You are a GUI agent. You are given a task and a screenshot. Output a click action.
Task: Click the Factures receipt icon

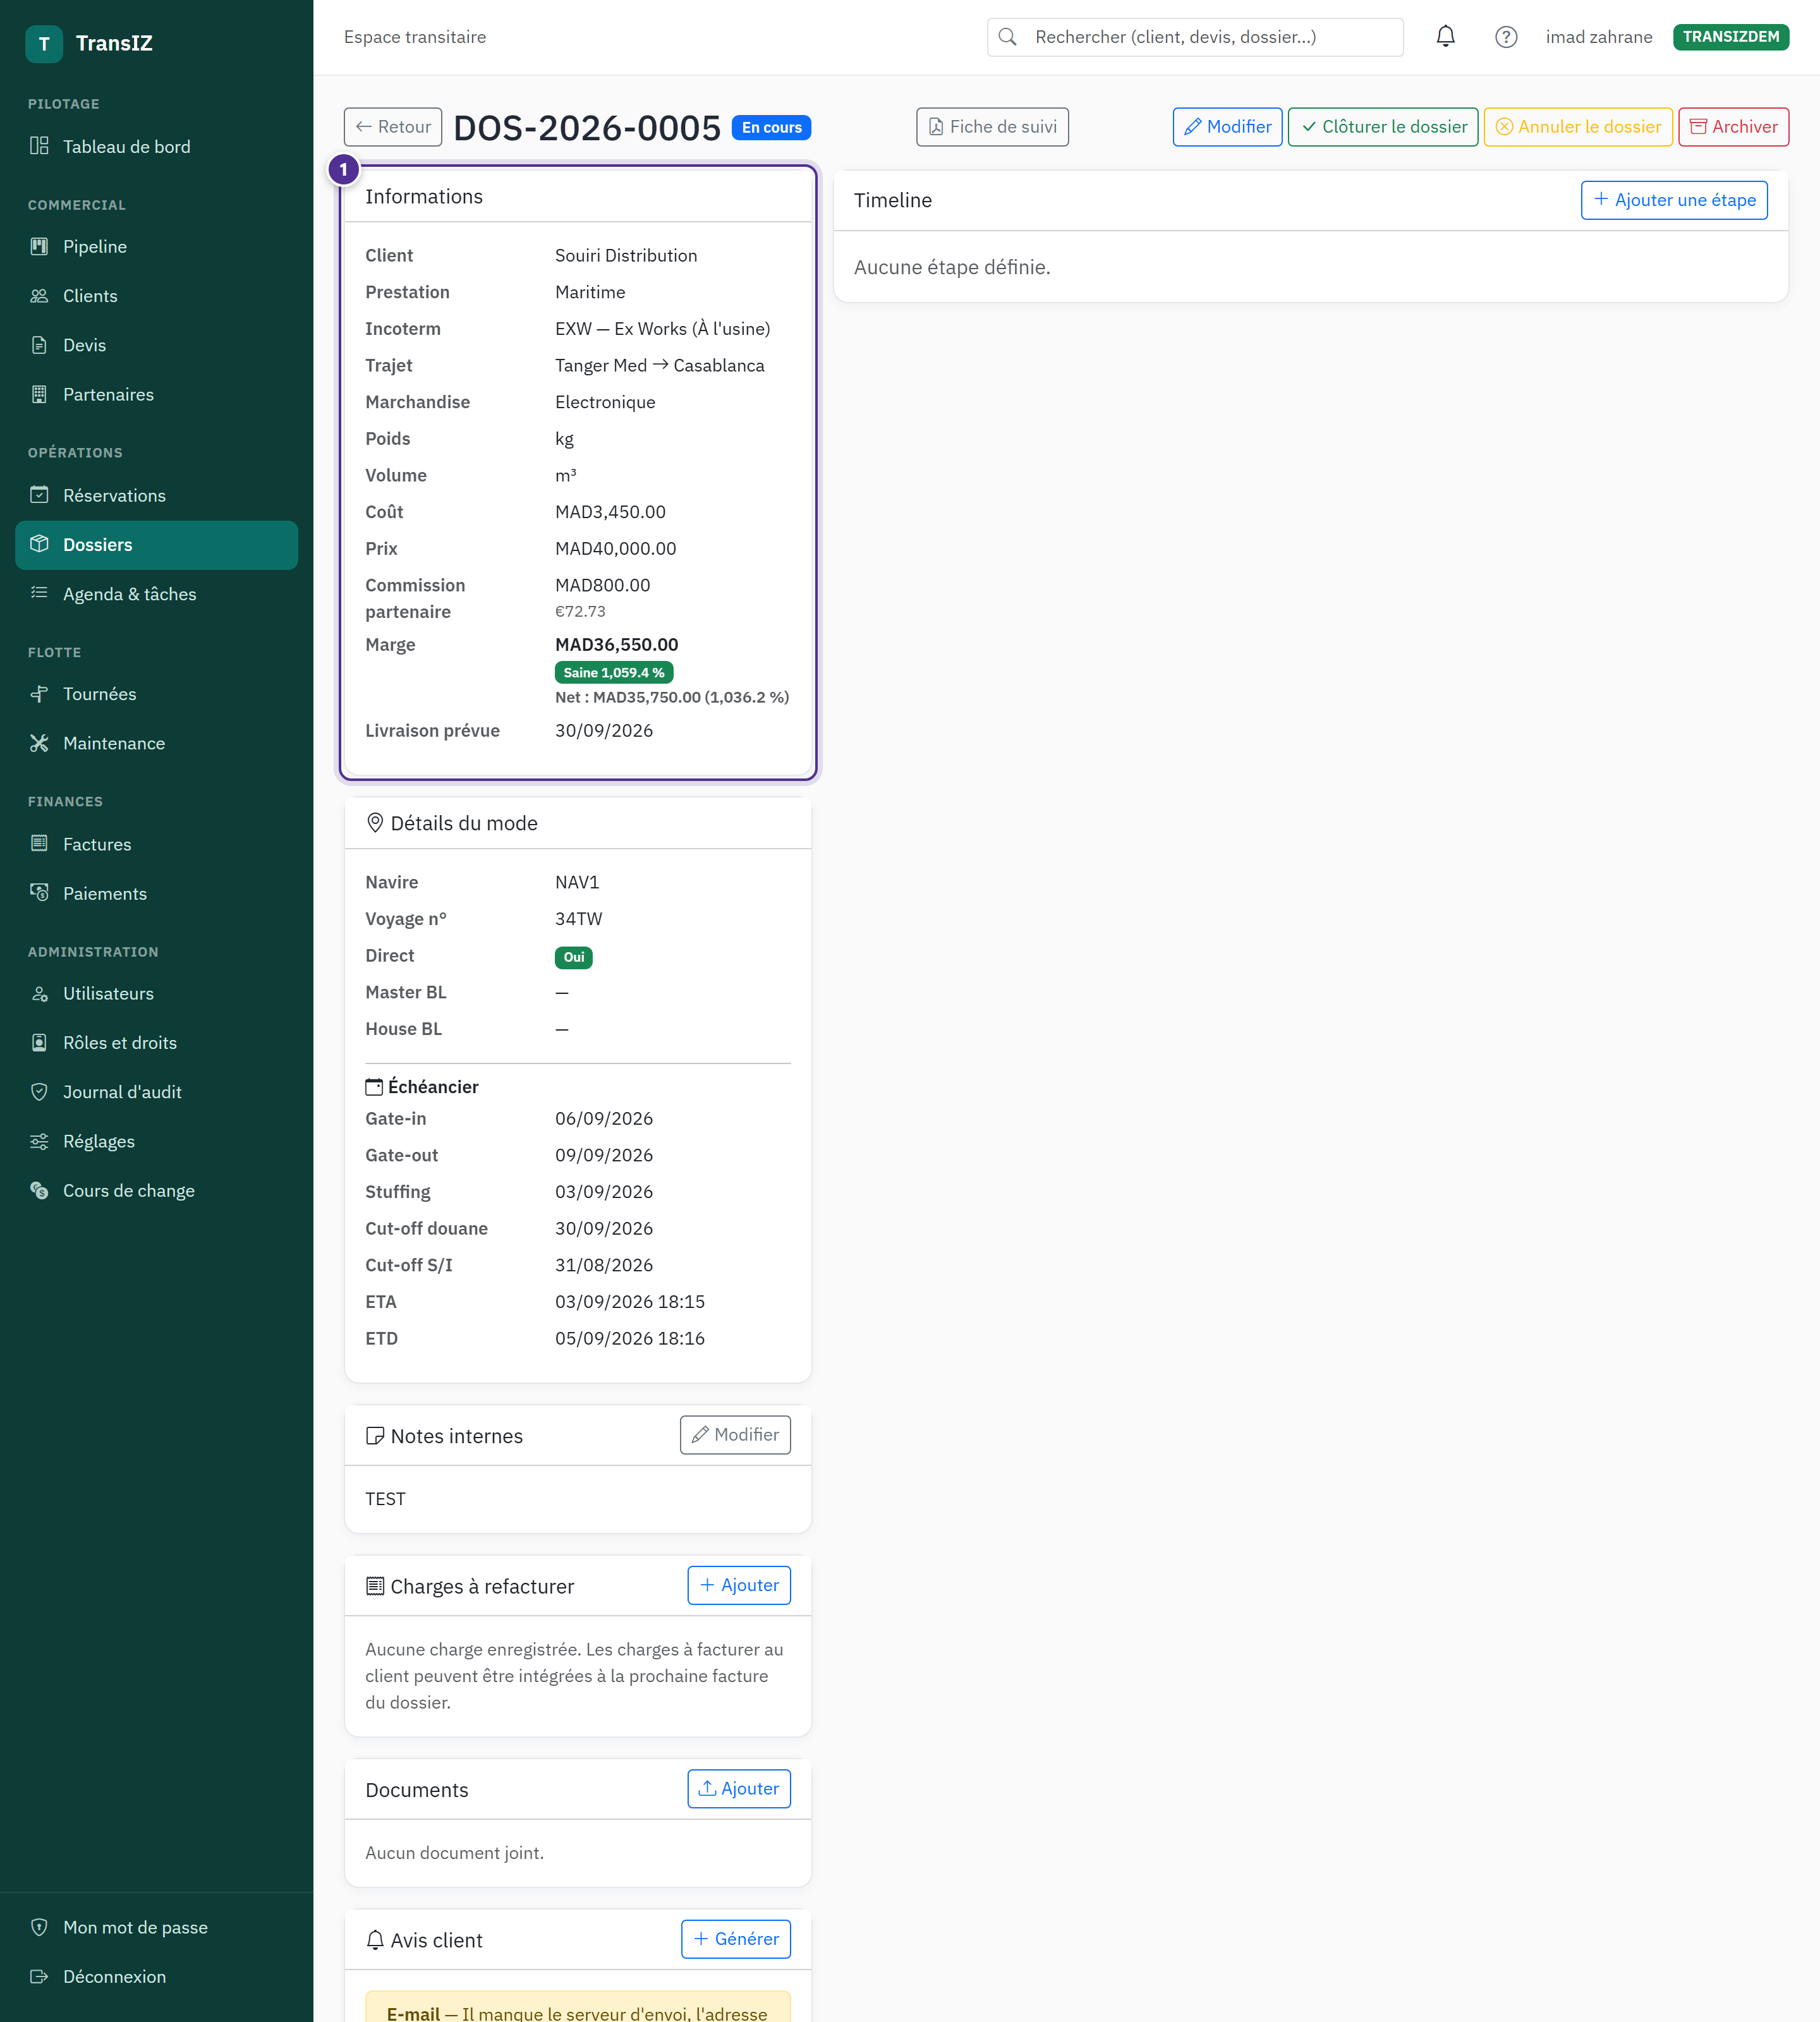pos(39,844)
